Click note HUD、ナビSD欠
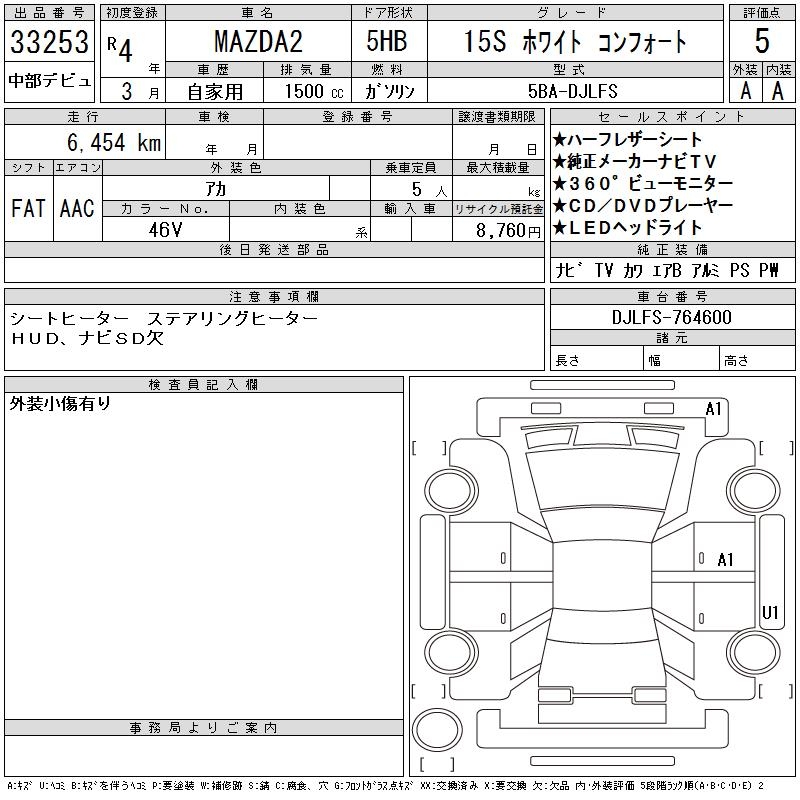The image size is (800, 800). point(87,338)
